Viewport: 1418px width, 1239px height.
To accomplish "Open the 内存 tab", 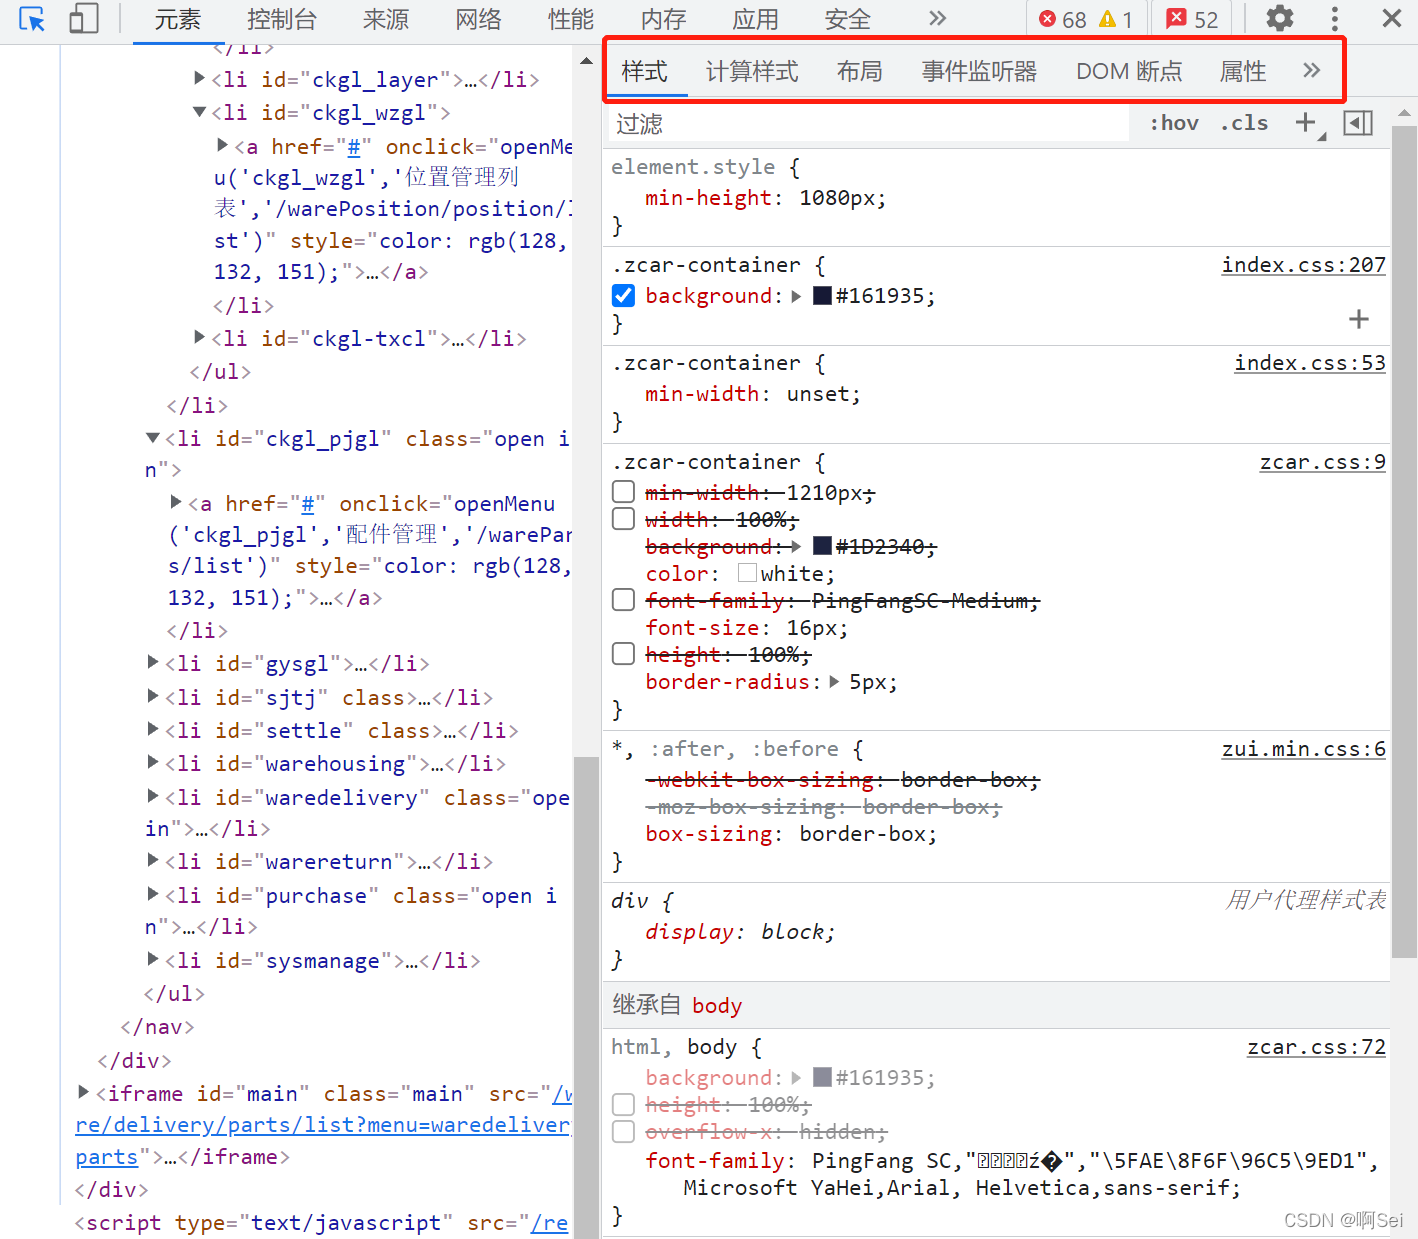I will 663,20.
